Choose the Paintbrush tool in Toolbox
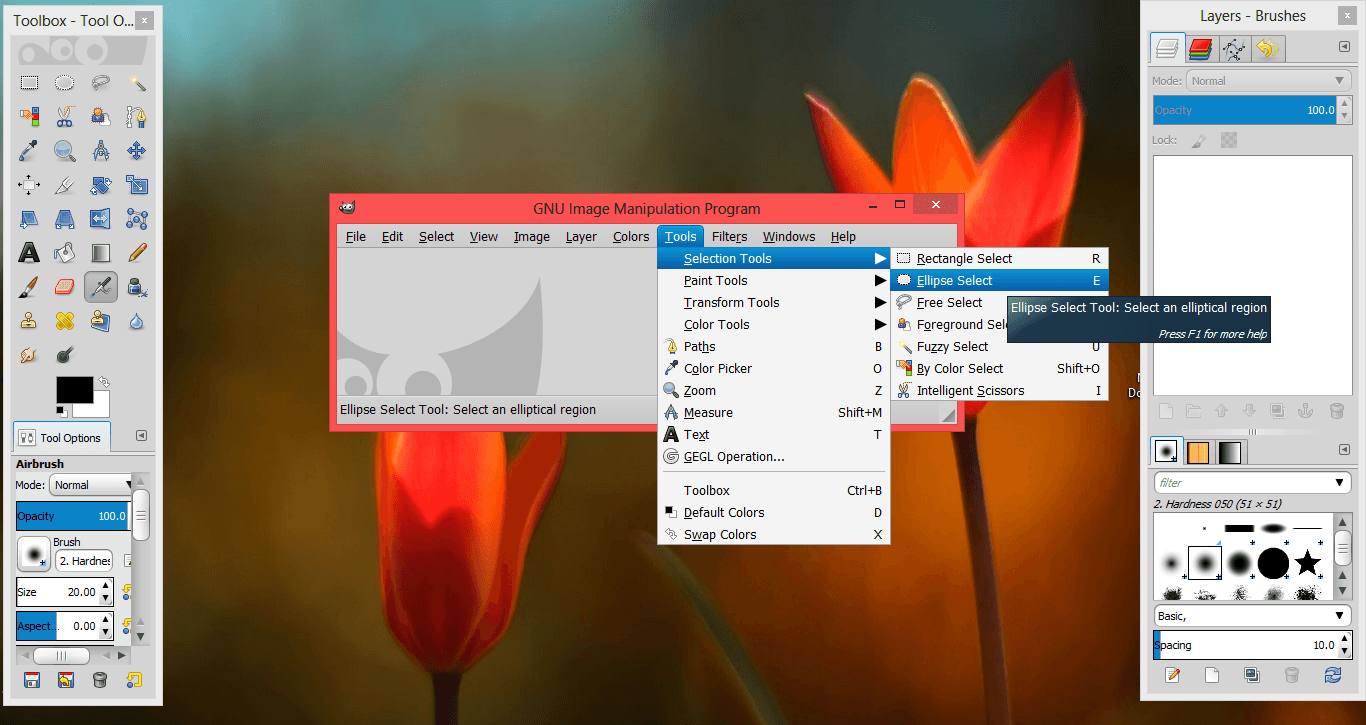Viewport: 1366px width, 725px height. pyautogui.click(x=29, y=287)
